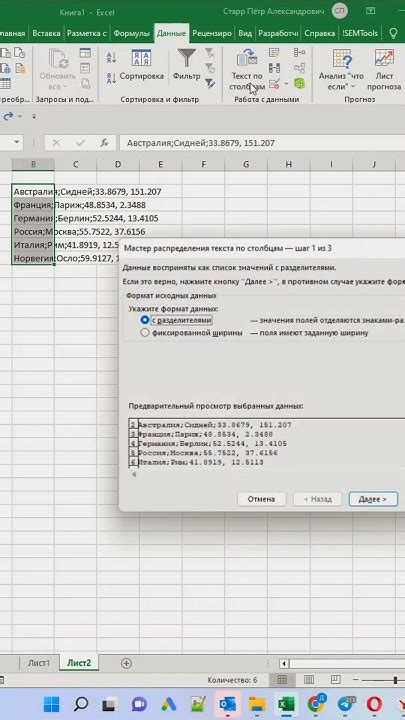405x720 pixels.
Task: Sort descending with the Z-to-A icon
Action: tap(111, 77)
